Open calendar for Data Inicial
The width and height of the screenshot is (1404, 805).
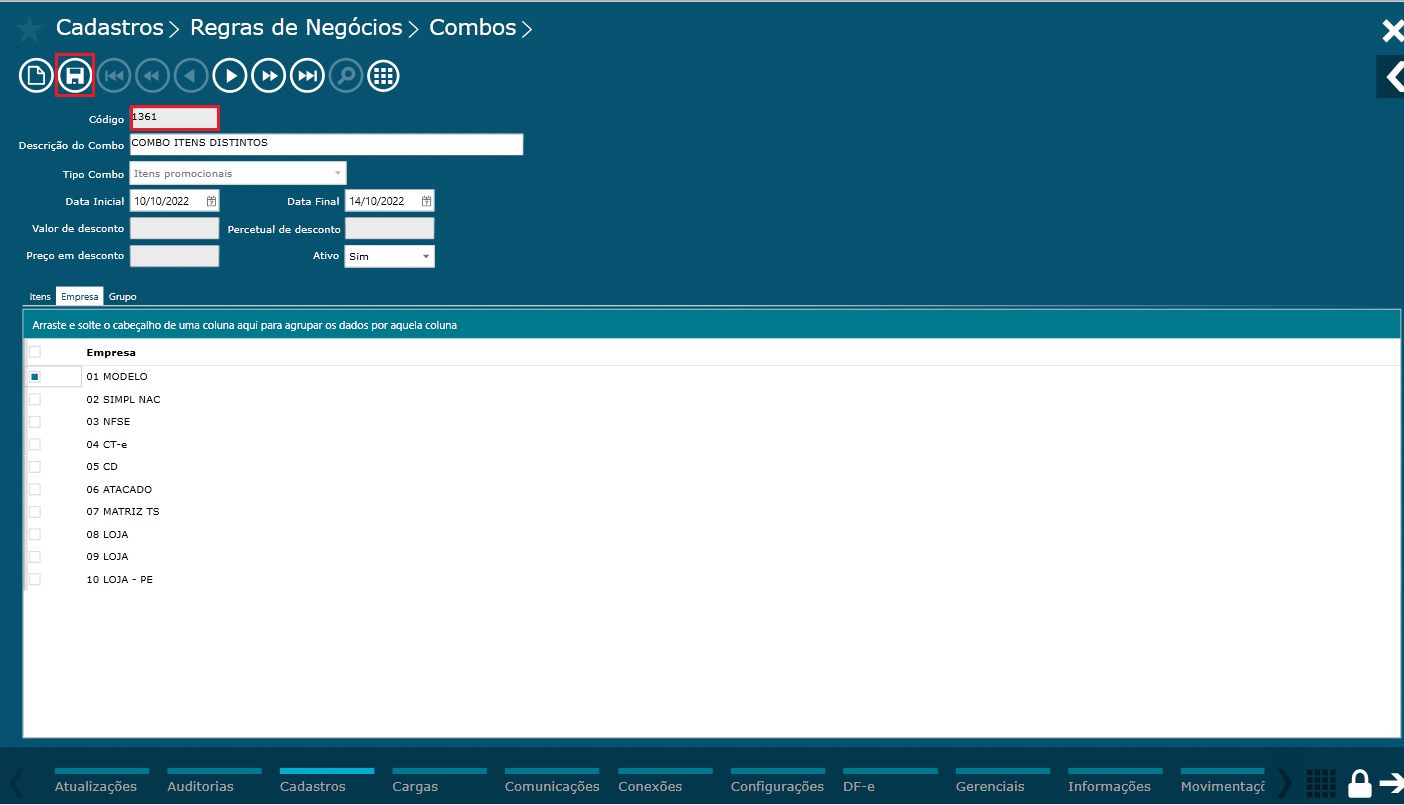211,201
